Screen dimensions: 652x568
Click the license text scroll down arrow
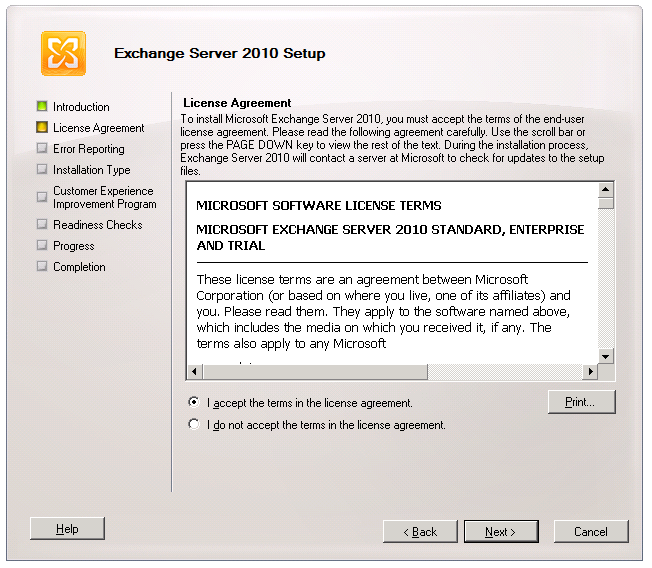click(606, 356)
